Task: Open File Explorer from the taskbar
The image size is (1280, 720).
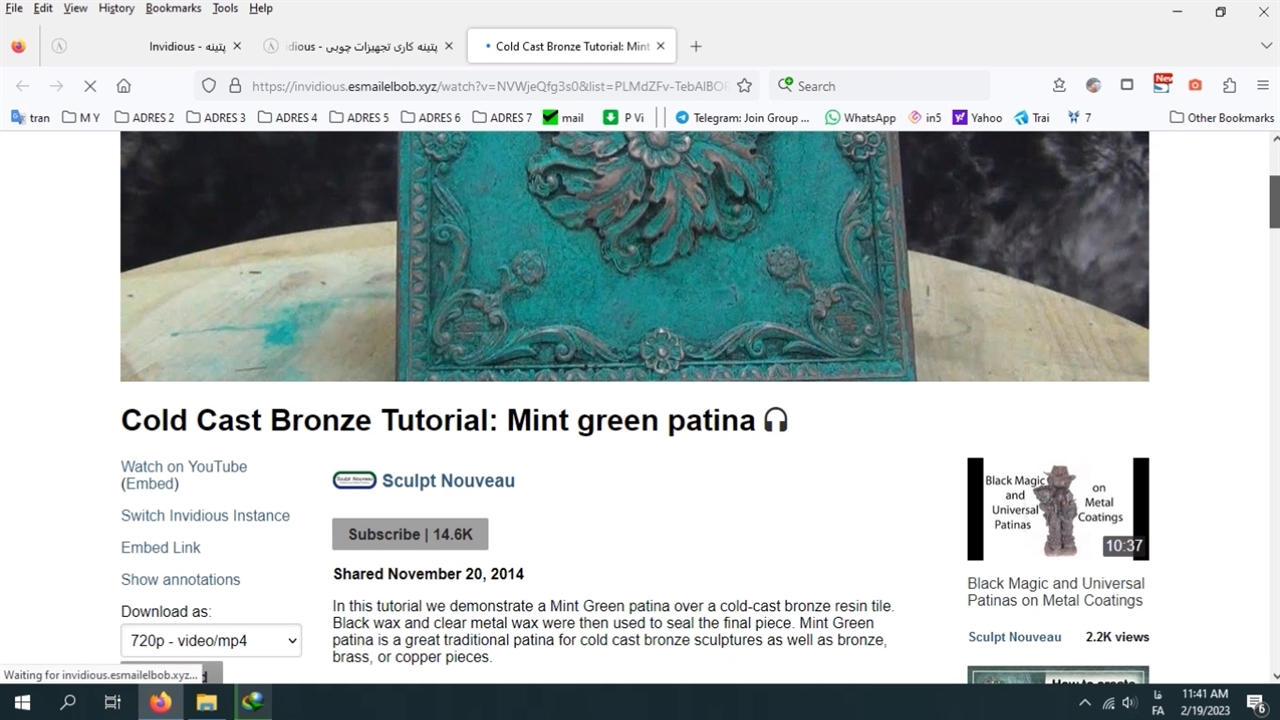Action: [x=206, y=702]
